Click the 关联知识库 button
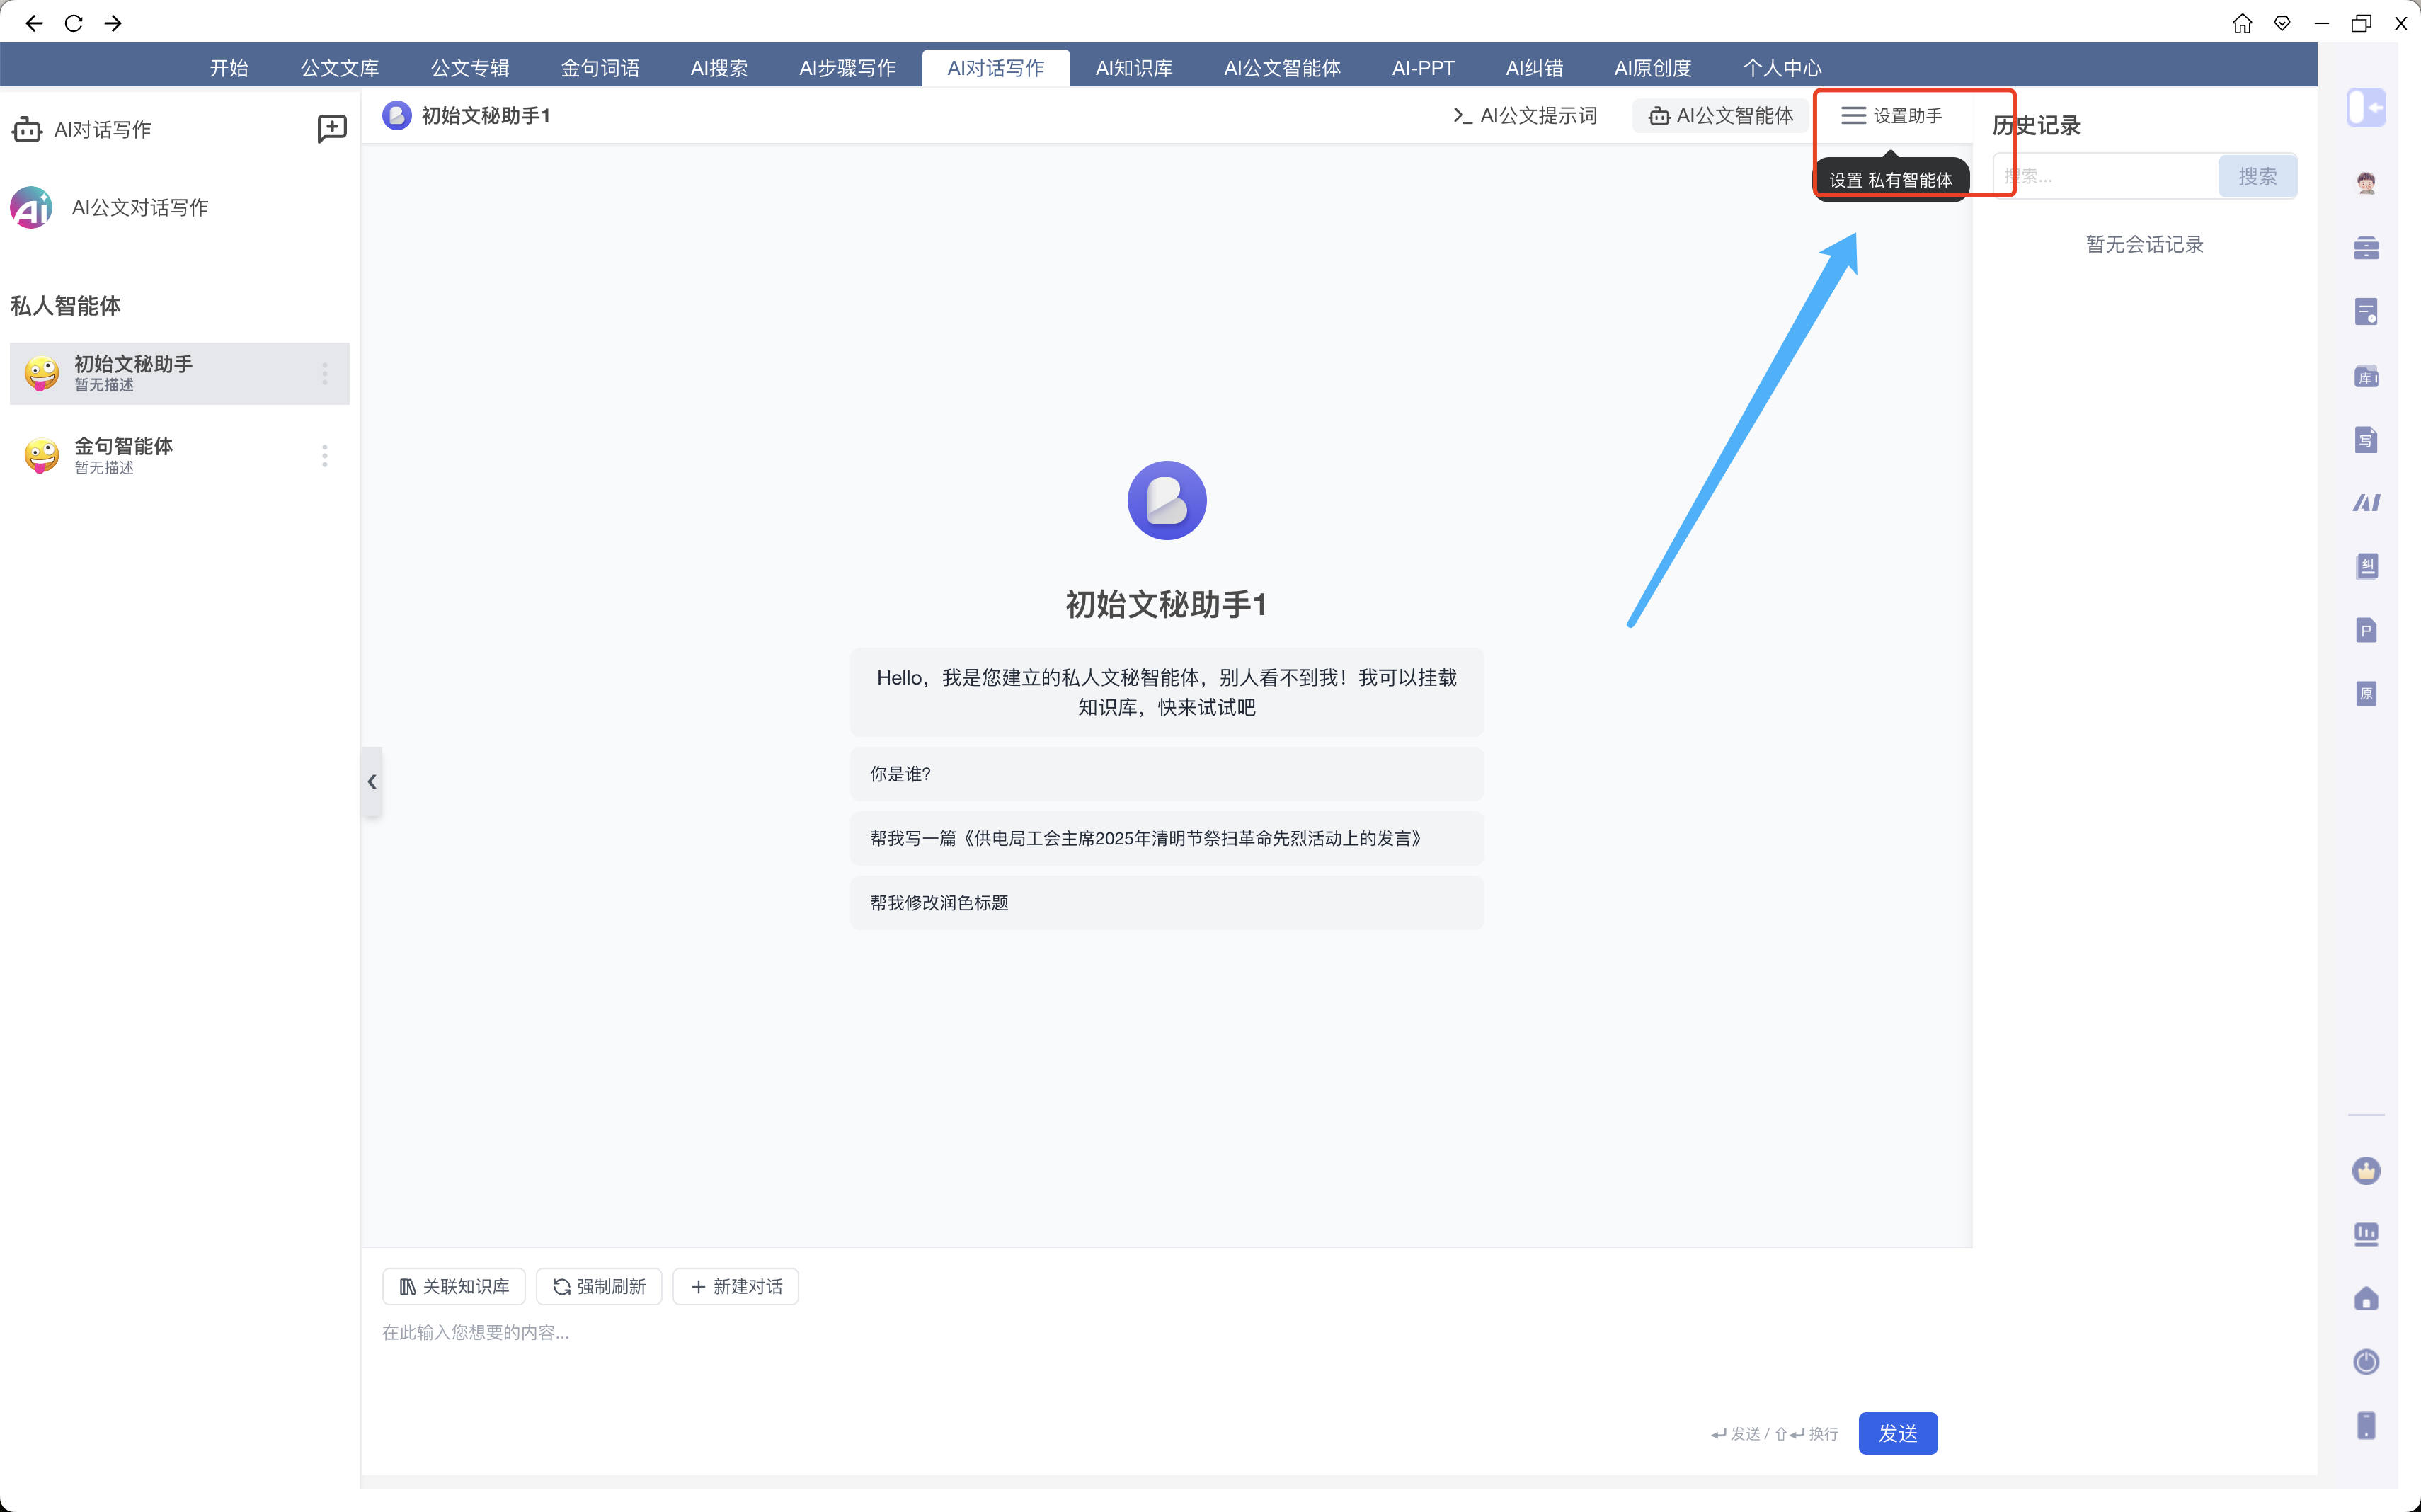Screen dimensions: 2421x1512 (x=454, y=1286)
